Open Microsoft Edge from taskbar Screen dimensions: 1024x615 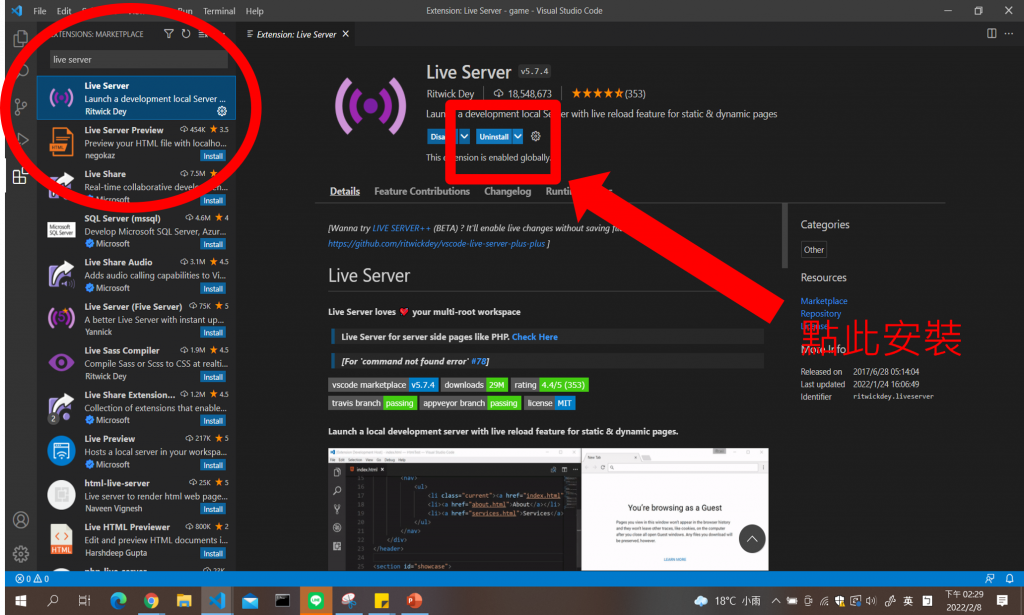click(118, 601)
